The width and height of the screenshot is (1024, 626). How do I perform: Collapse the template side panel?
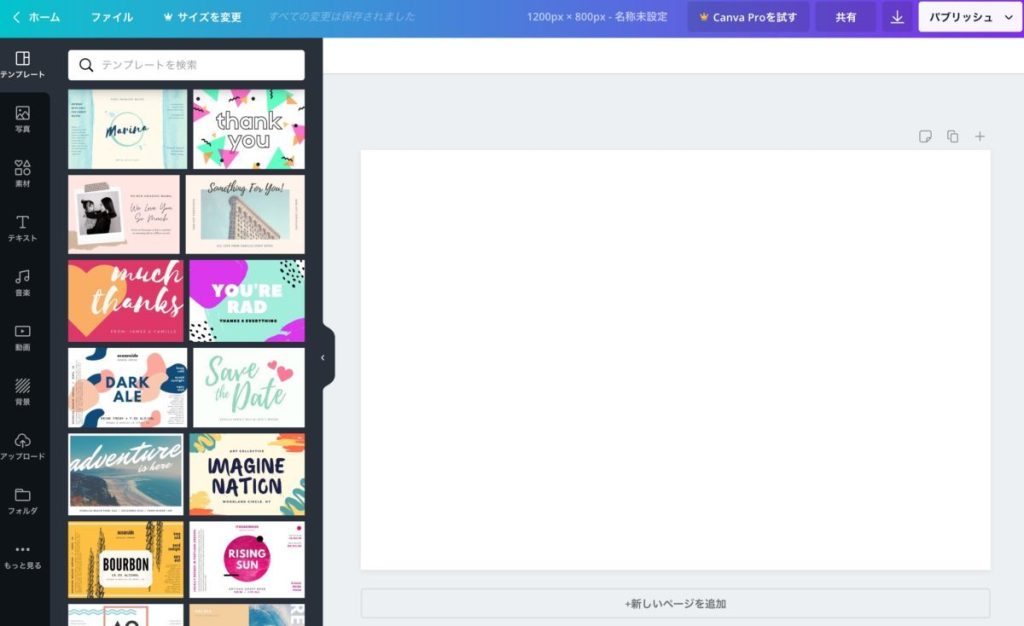323,357
